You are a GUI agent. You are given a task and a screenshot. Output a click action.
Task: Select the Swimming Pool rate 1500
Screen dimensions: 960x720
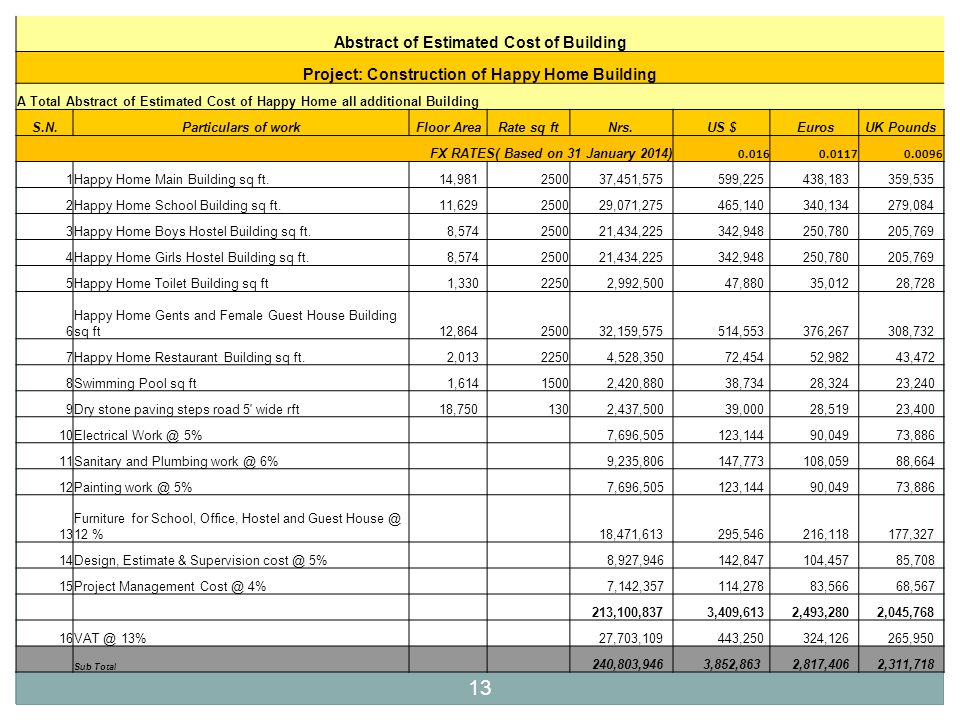[555, 383]
